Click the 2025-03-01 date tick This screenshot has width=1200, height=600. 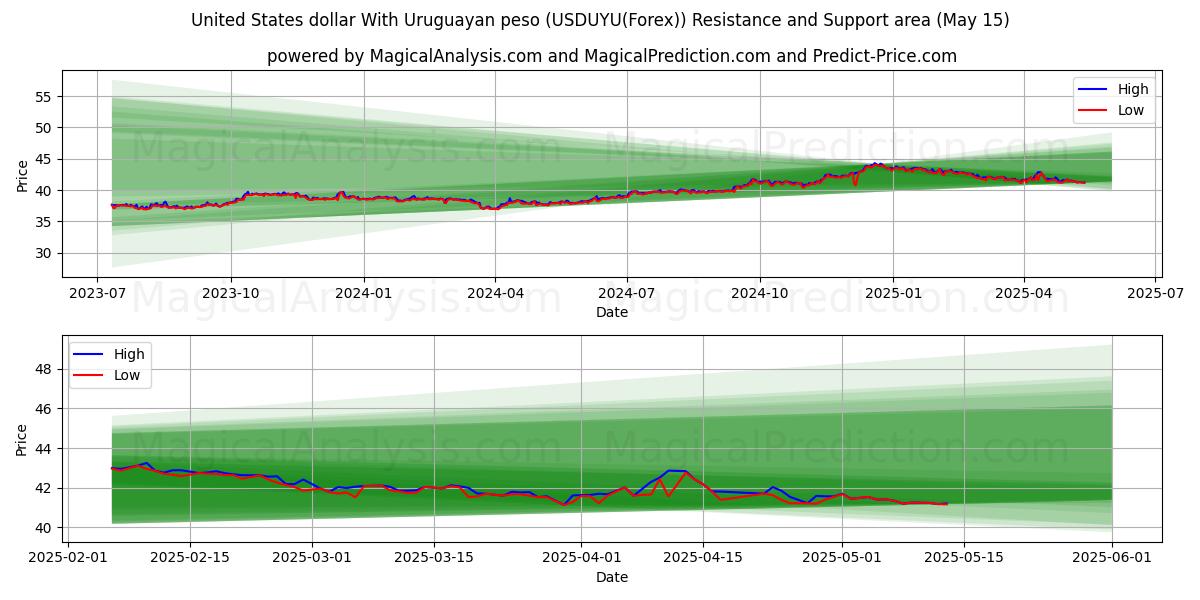click(x=312, y=559)
